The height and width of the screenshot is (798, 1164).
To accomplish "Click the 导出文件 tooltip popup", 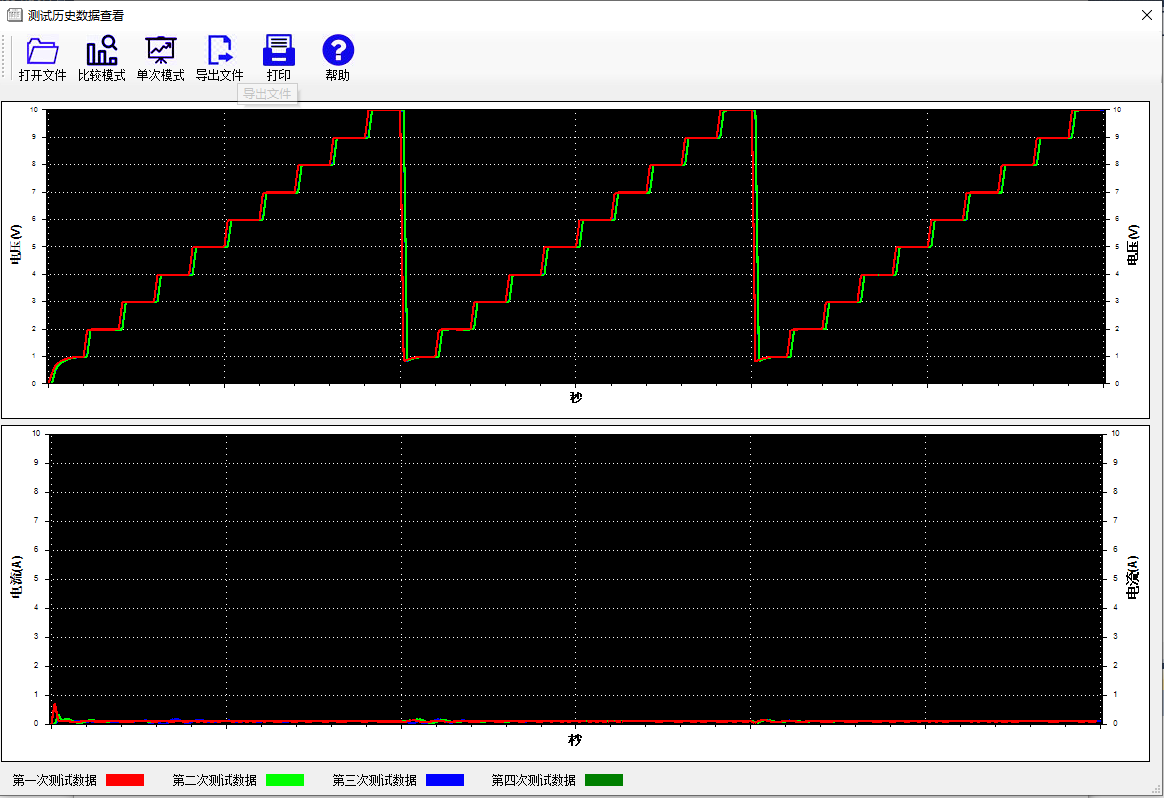I will click(x=267, y=94).
